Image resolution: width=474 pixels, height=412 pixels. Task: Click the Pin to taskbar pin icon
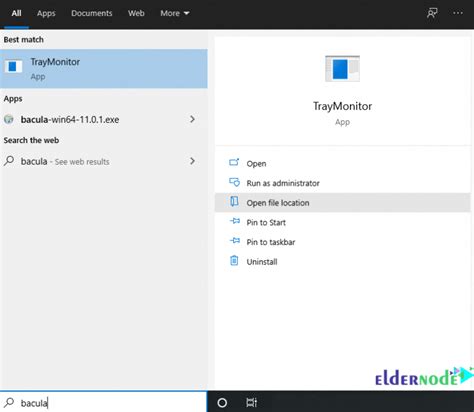[235, 241]
